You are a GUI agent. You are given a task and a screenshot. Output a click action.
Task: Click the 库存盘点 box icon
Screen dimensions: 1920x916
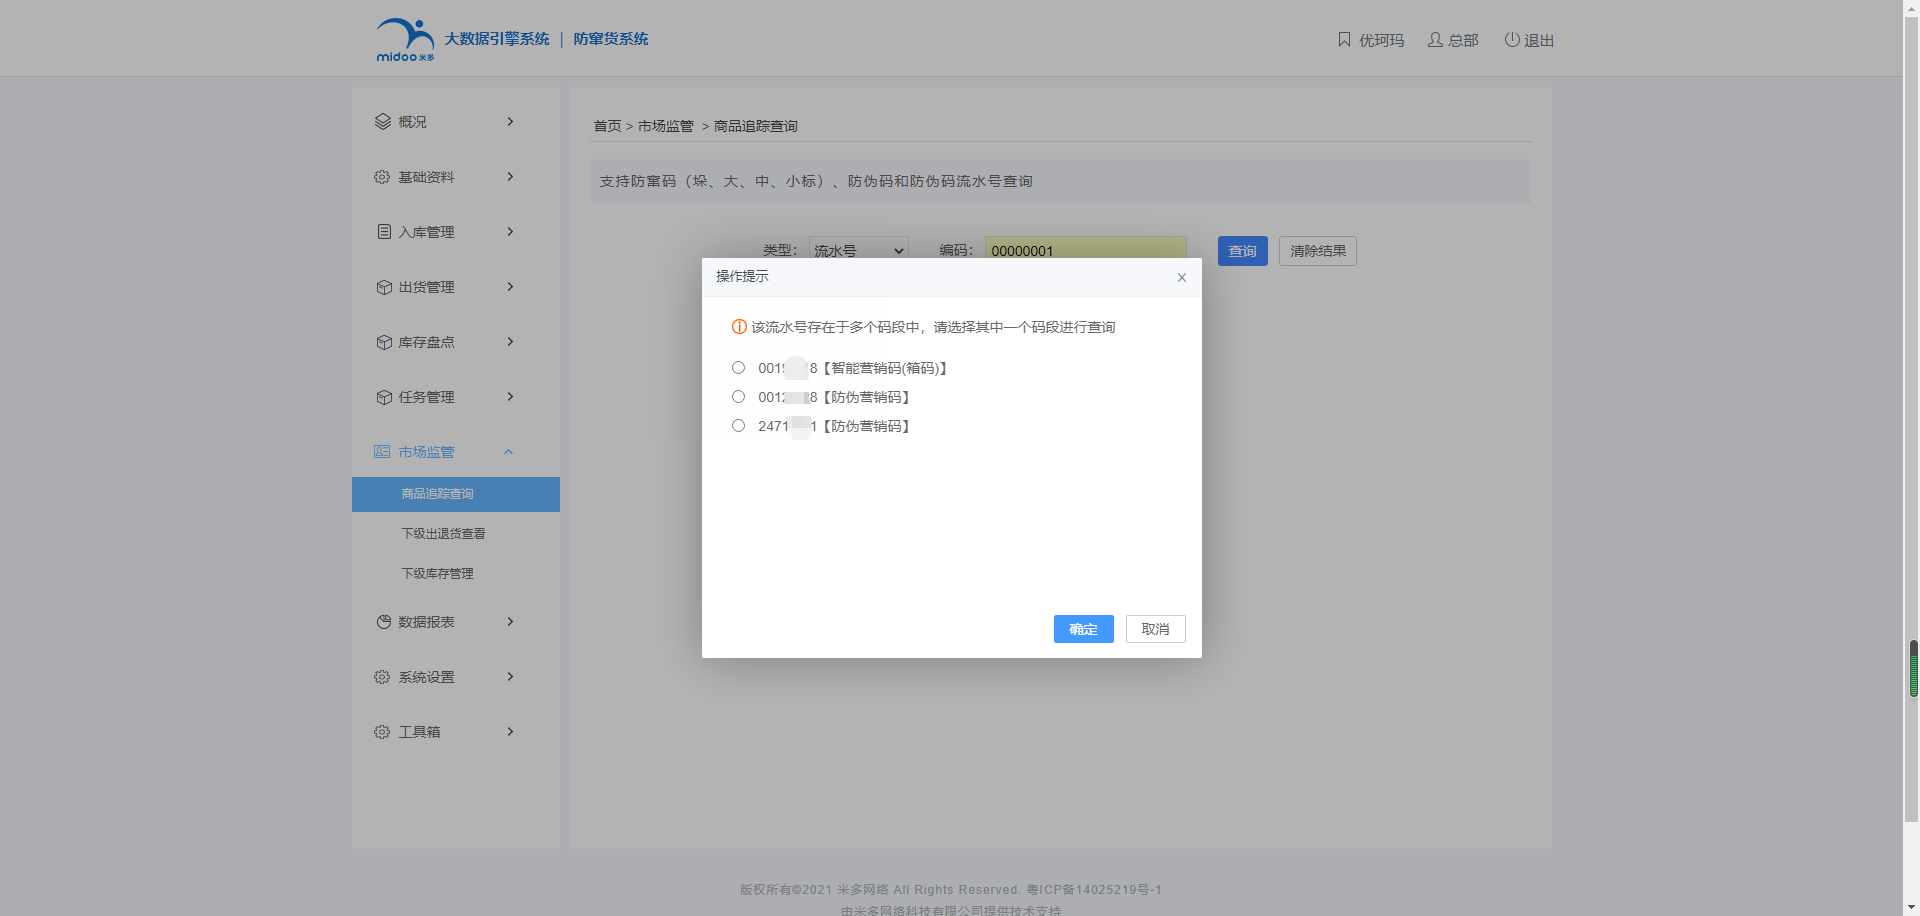tap(384, 342)
